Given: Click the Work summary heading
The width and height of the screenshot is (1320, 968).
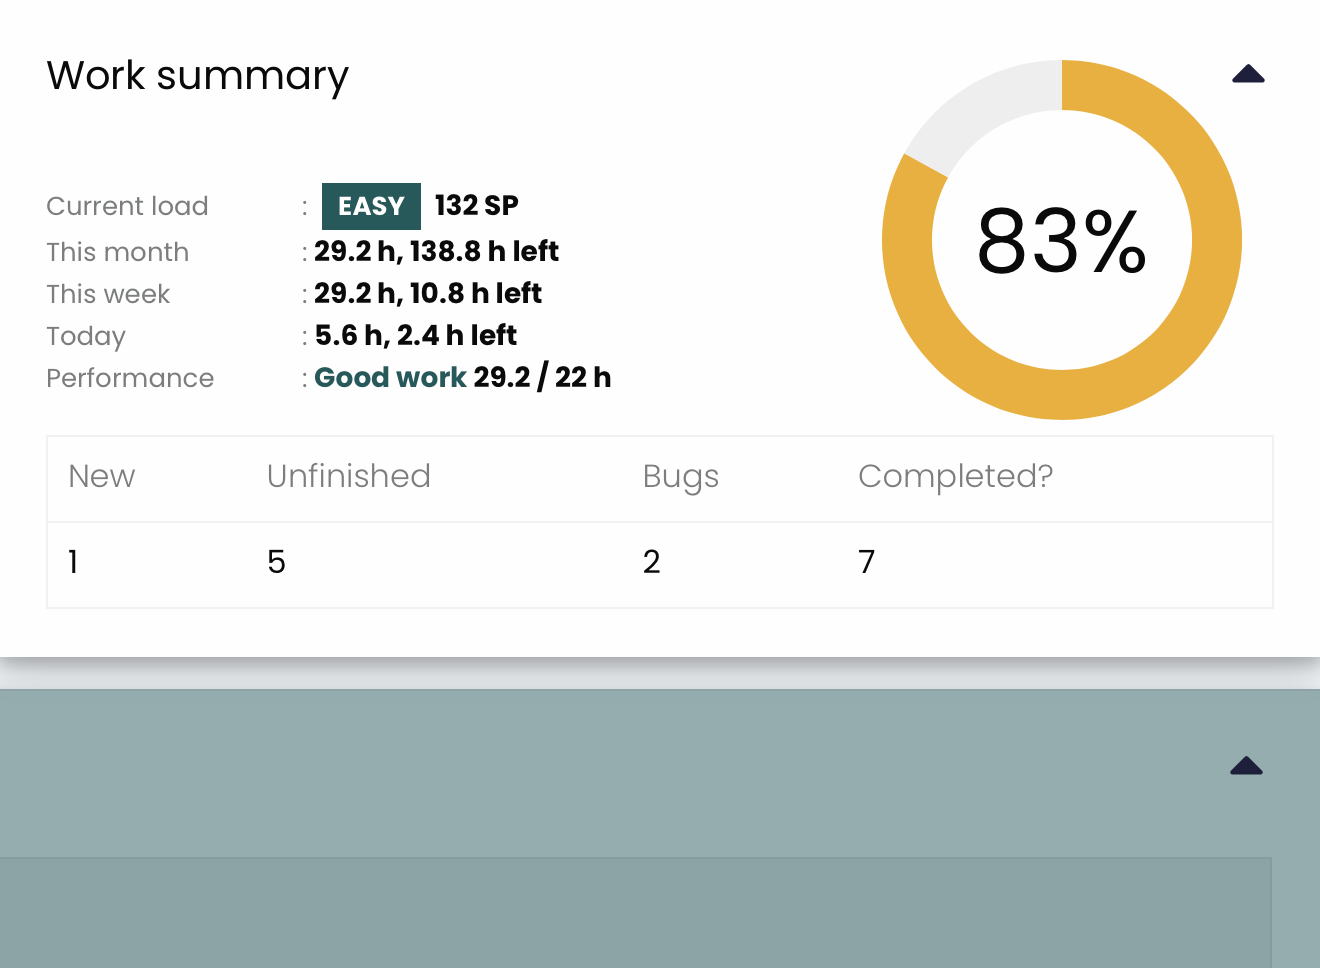Looking at the screenshot, I should (198, 77).
